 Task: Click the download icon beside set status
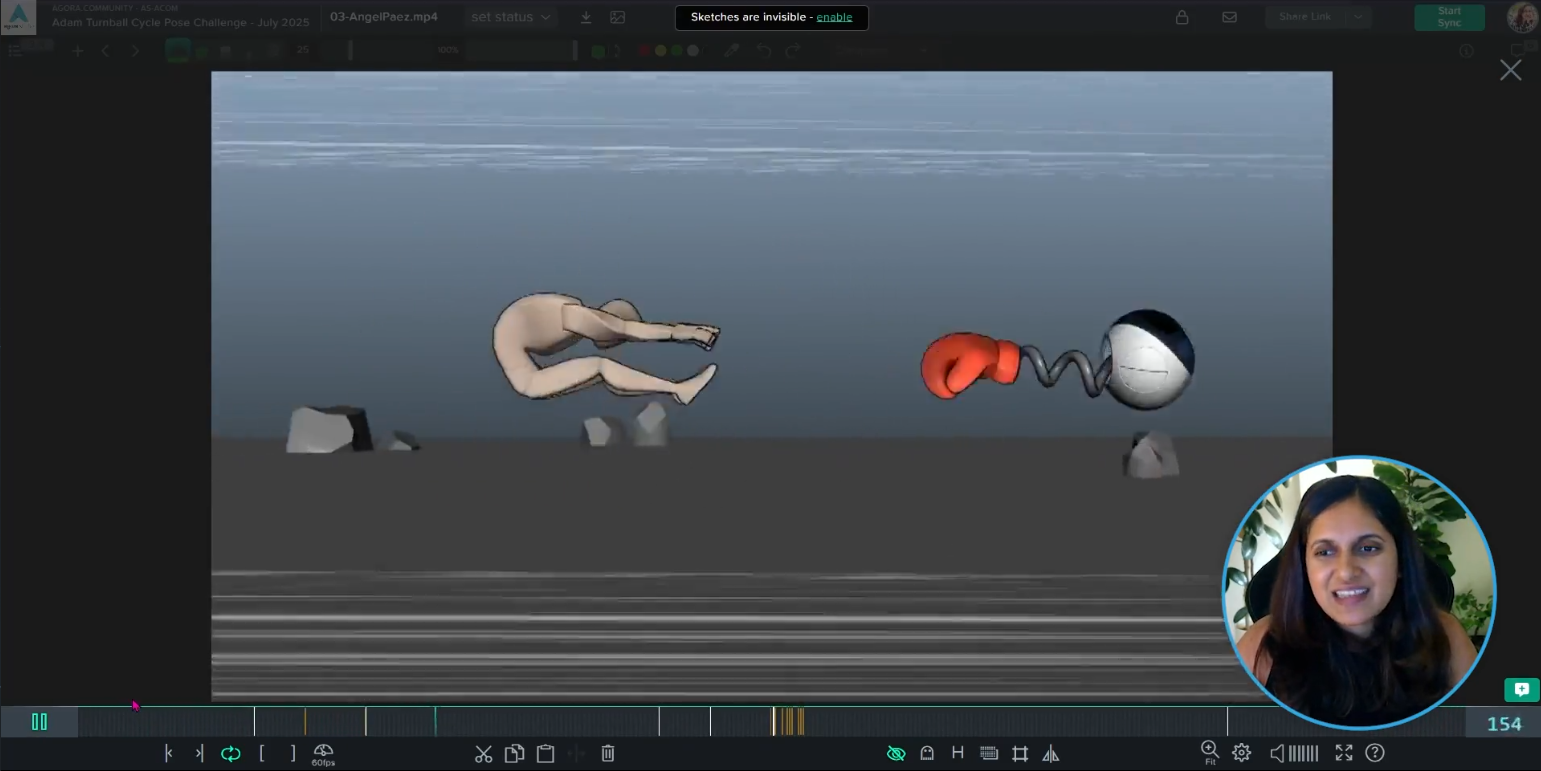(586, 17)
